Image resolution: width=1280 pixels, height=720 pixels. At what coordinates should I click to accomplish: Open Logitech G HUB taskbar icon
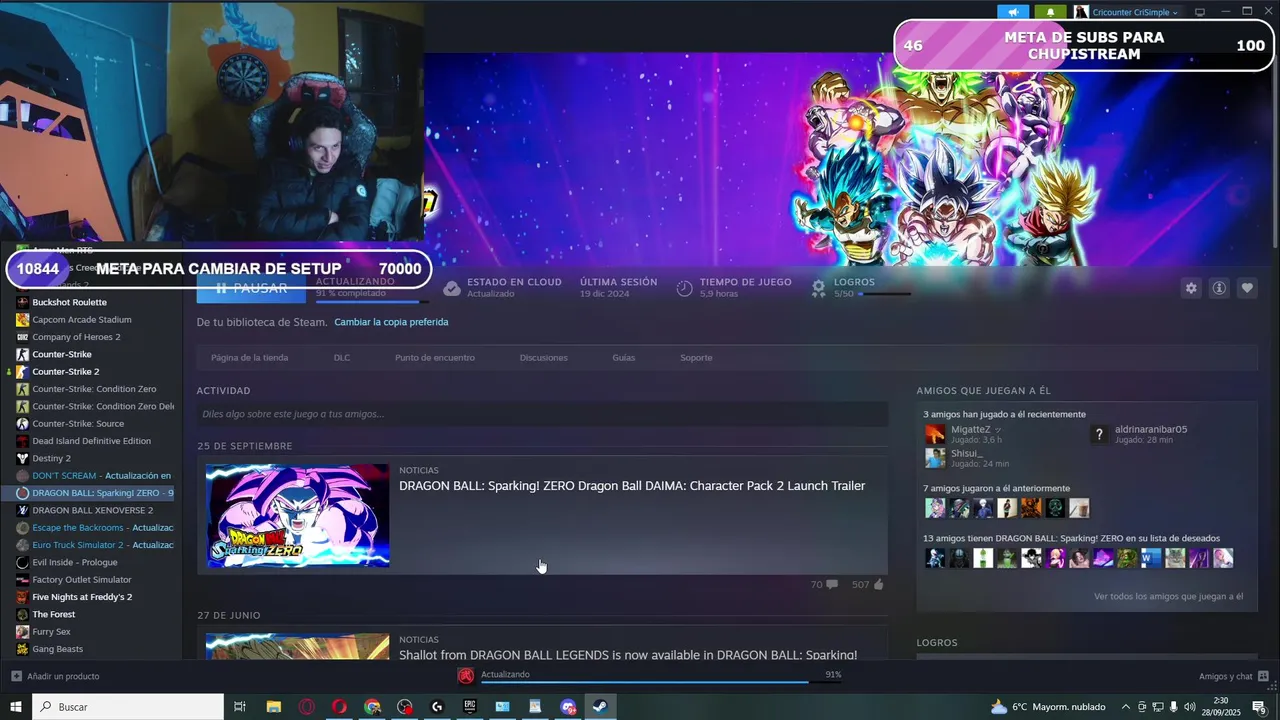click(437, 707)
